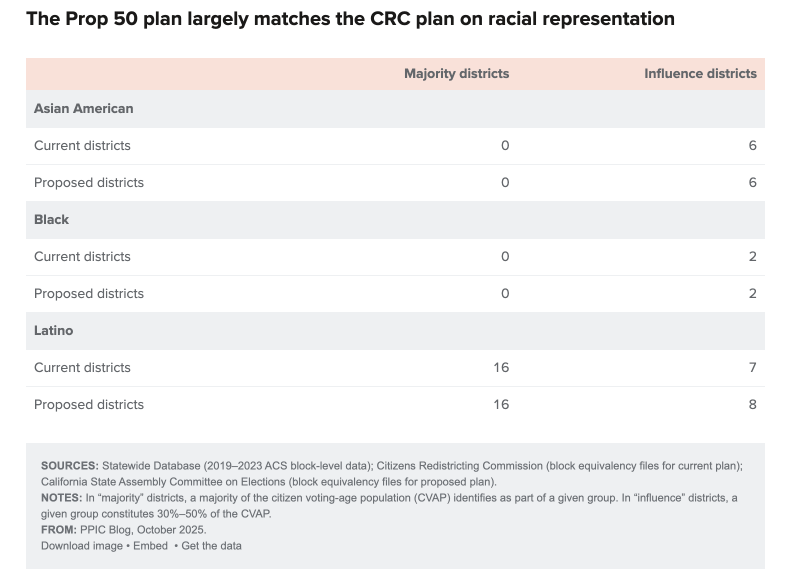809x582 pixels.
Task: Select Proposed districts label under Latino
Action: [89, 404]
